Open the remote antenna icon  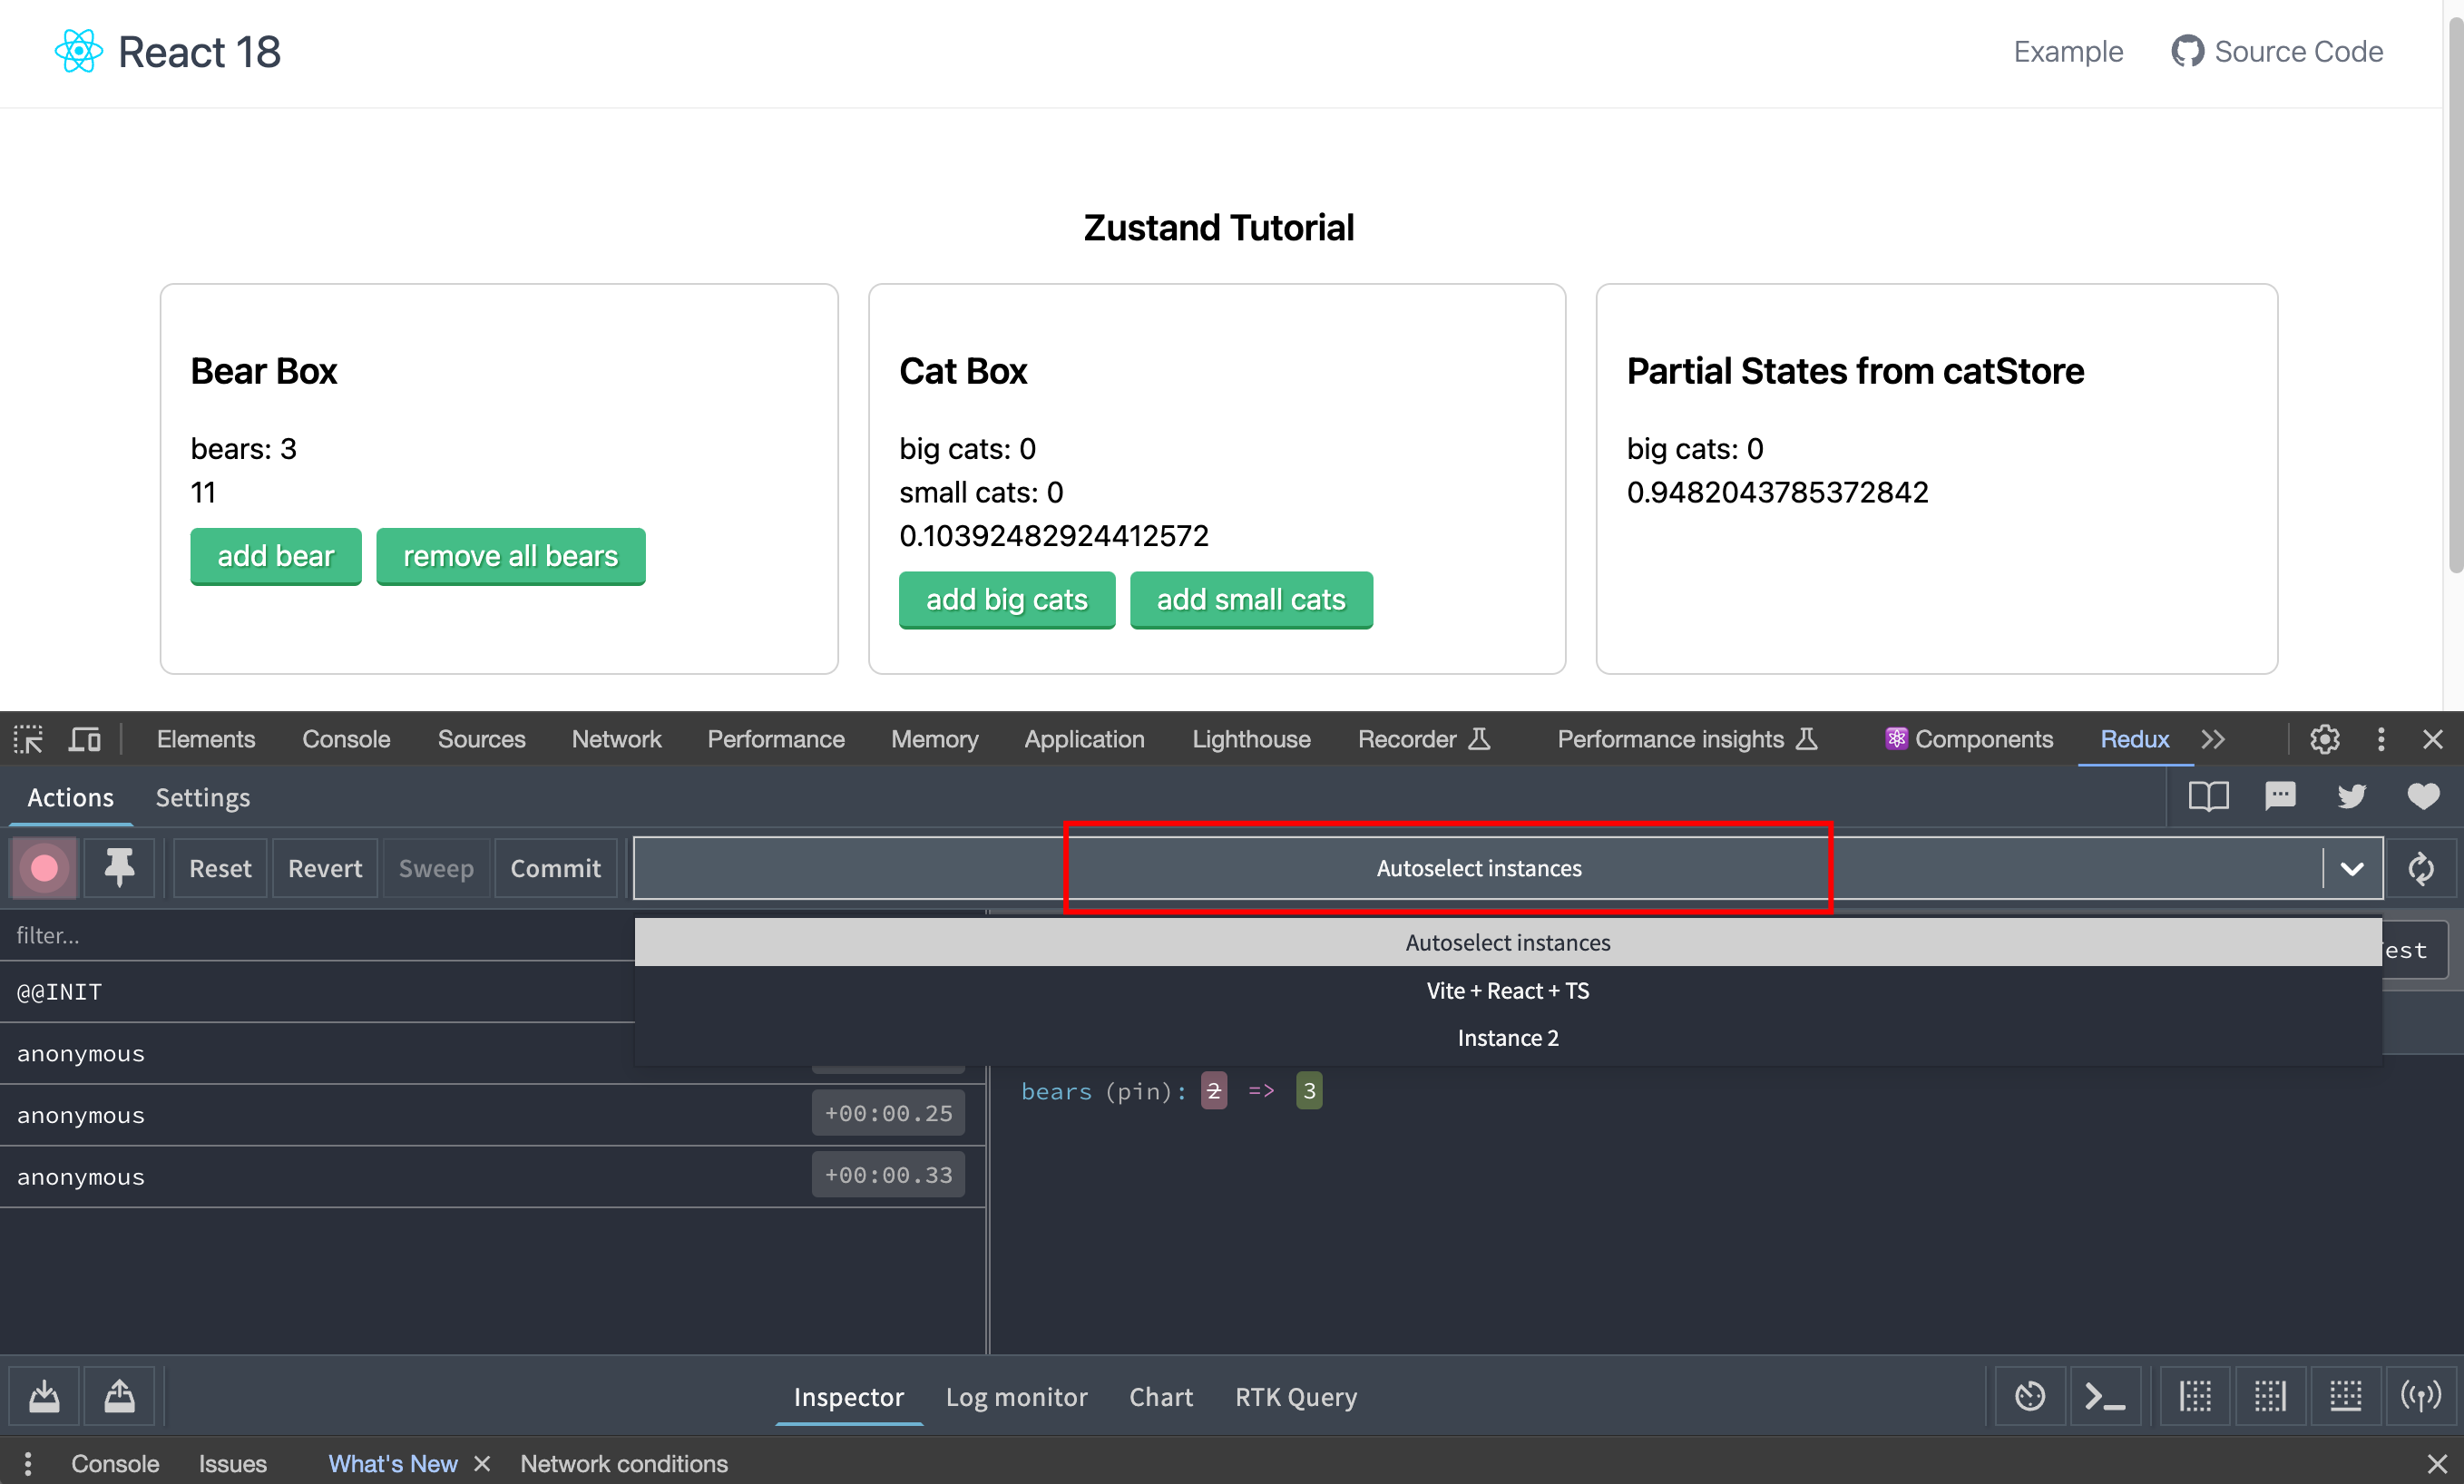(x=2421, y=1396)
